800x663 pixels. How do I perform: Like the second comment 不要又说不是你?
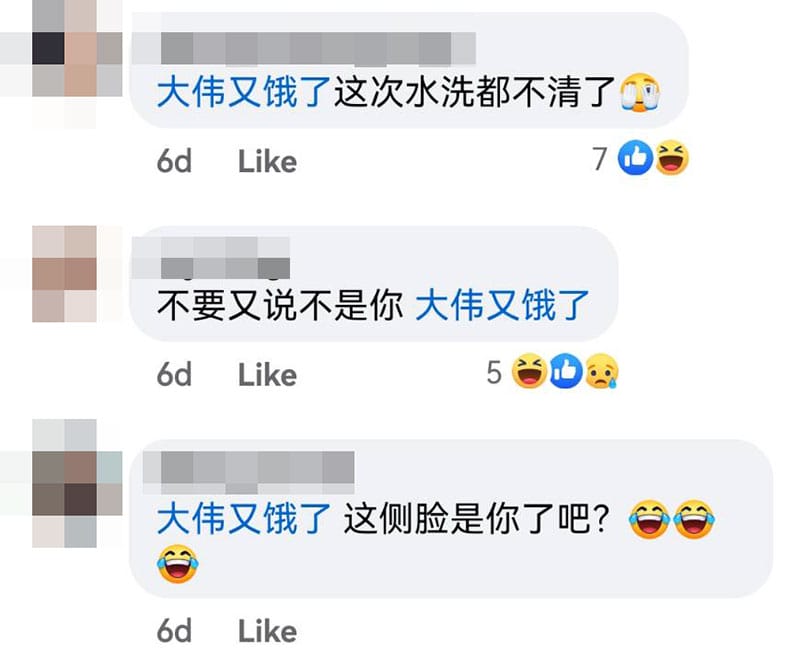(x=267, y=375)
